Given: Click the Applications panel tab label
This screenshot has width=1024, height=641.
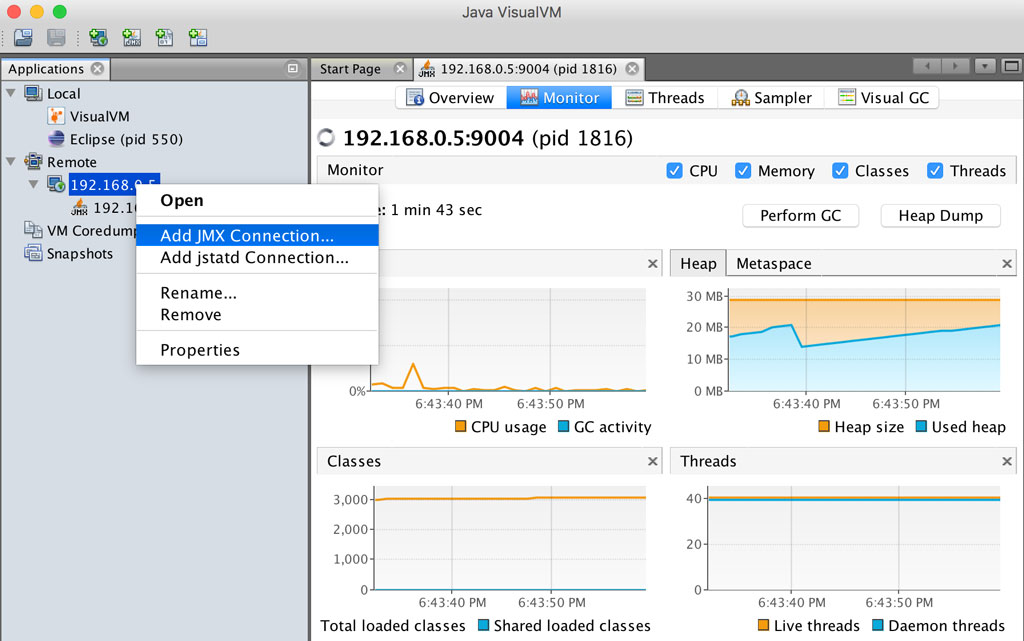Looking at the screenshot, I should tap(46, 69).
